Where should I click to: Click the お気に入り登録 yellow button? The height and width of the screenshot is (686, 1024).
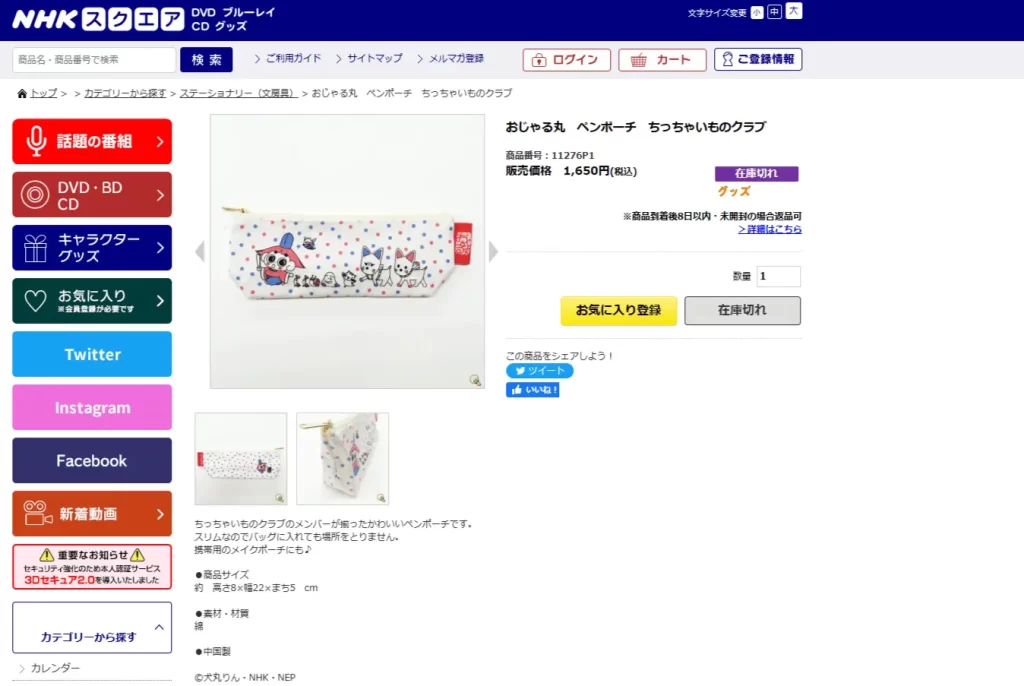(618, 310)
